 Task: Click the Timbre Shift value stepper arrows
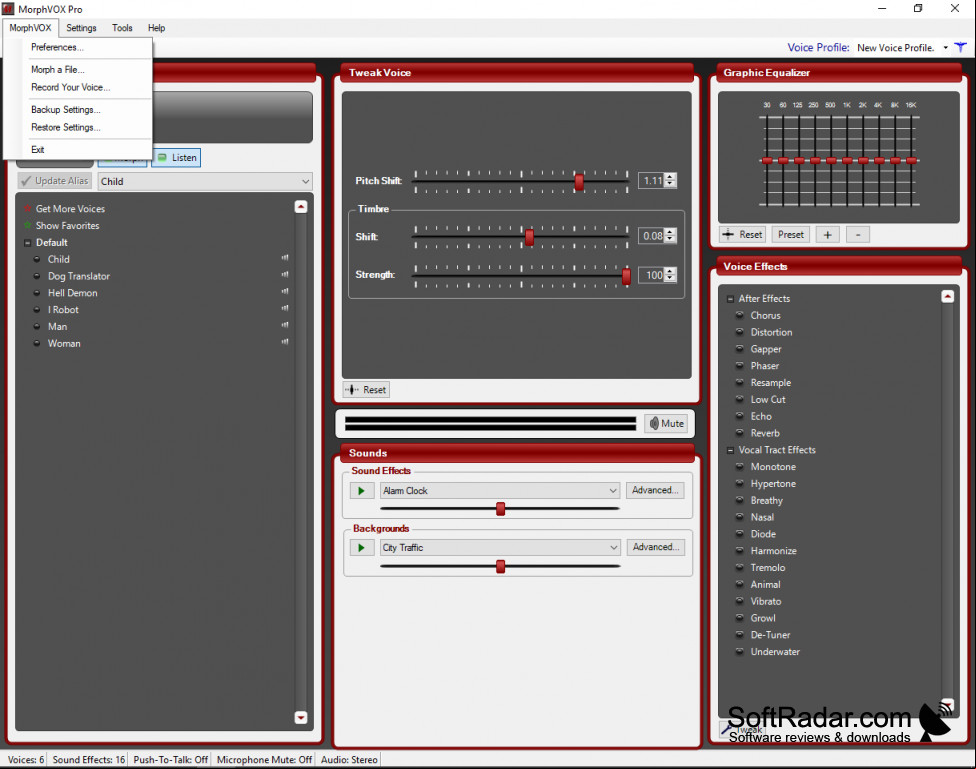(x=670, y=236)
